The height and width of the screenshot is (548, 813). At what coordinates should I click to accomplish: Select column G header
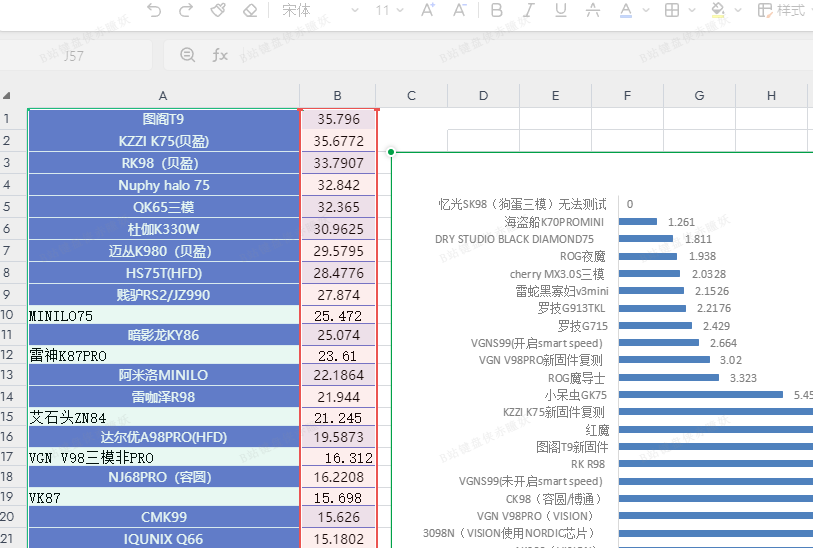point(699,95)
